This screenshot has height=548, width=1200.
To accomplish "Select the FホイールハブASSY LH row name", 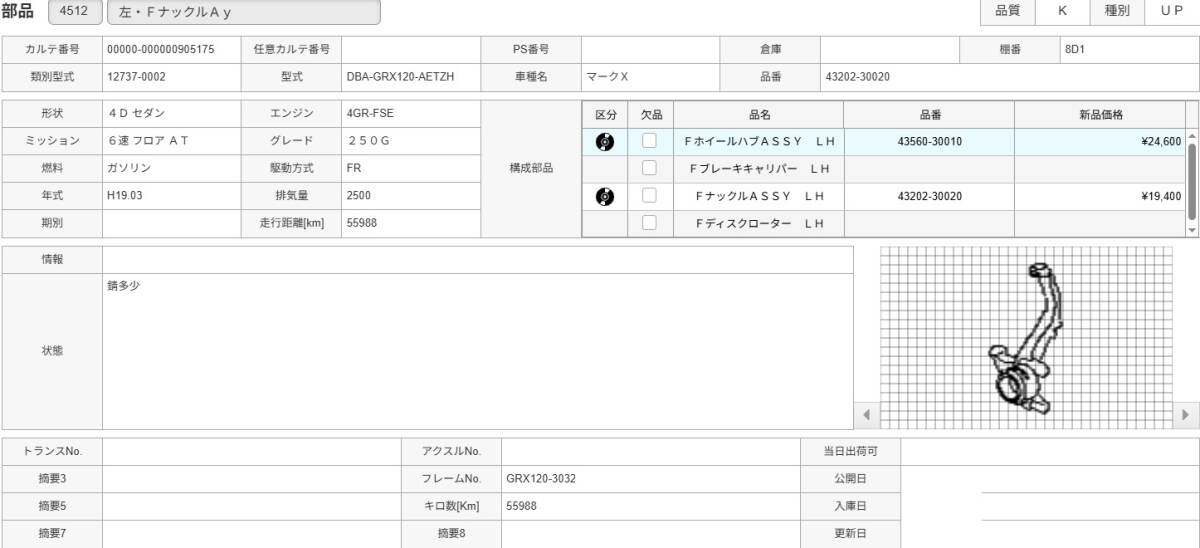I will click(x=759, y=142).
